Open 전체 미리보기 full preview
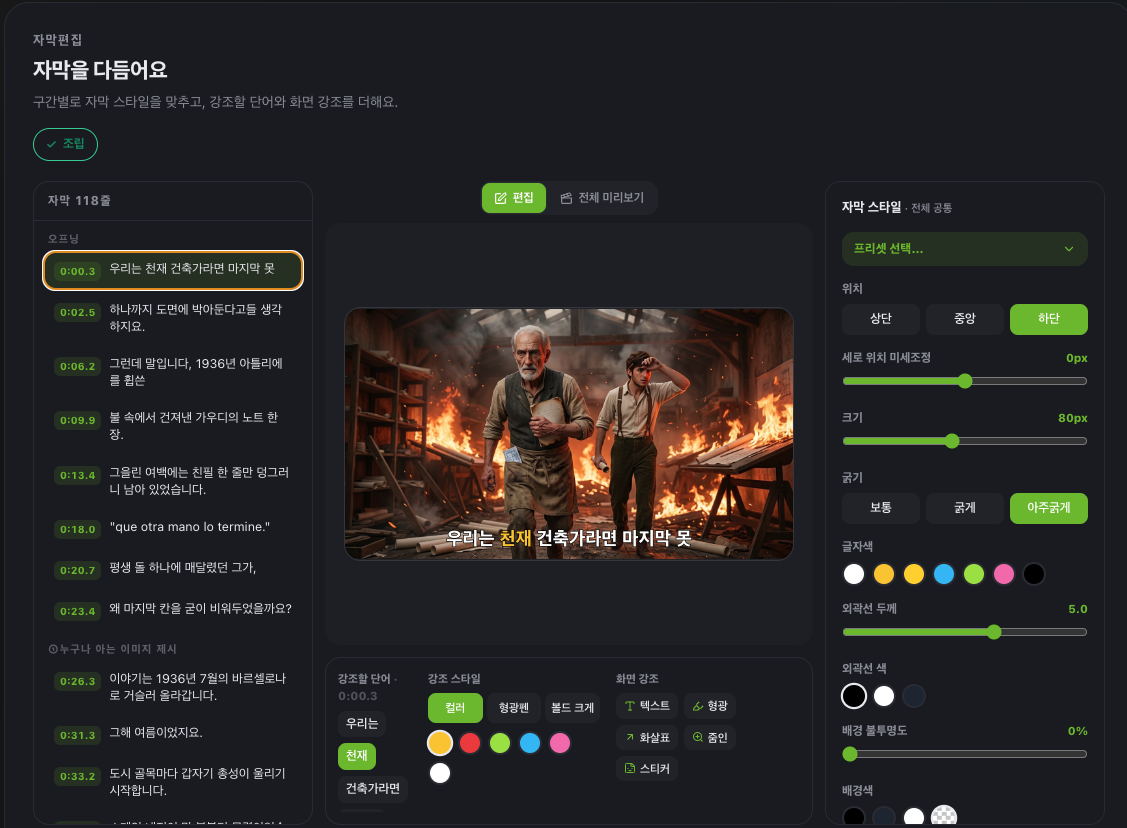Viewport: 1127px width, 828px height. [x=602, y=198]
